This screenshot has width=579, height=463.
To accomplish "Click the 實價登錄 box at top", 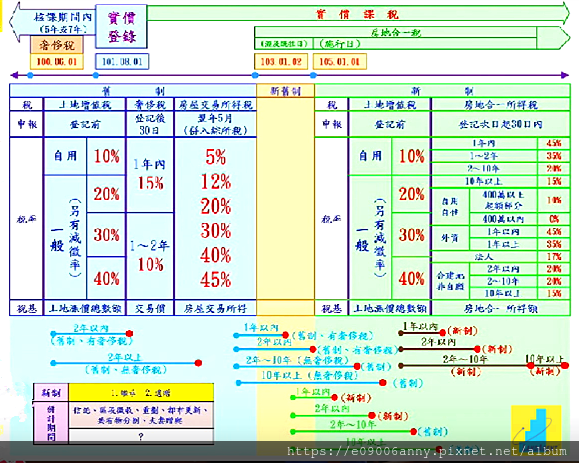I will (x=121, y=27).
